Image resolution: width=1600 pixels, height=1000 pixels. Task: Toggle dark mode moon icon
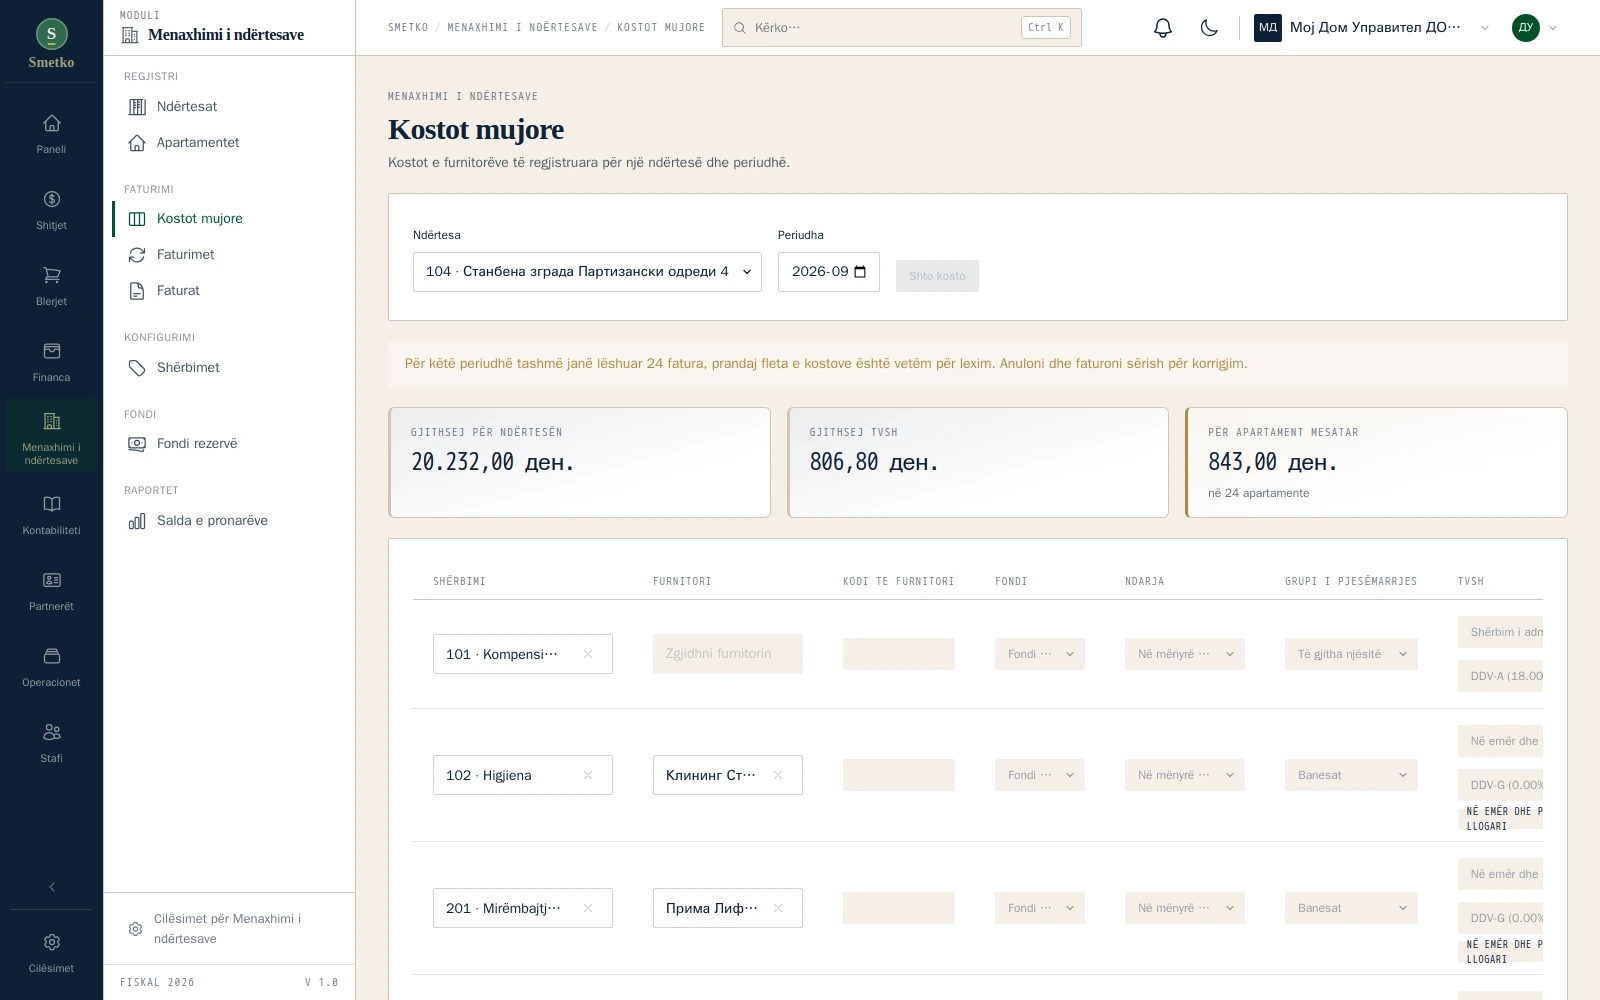[1209, 28]
